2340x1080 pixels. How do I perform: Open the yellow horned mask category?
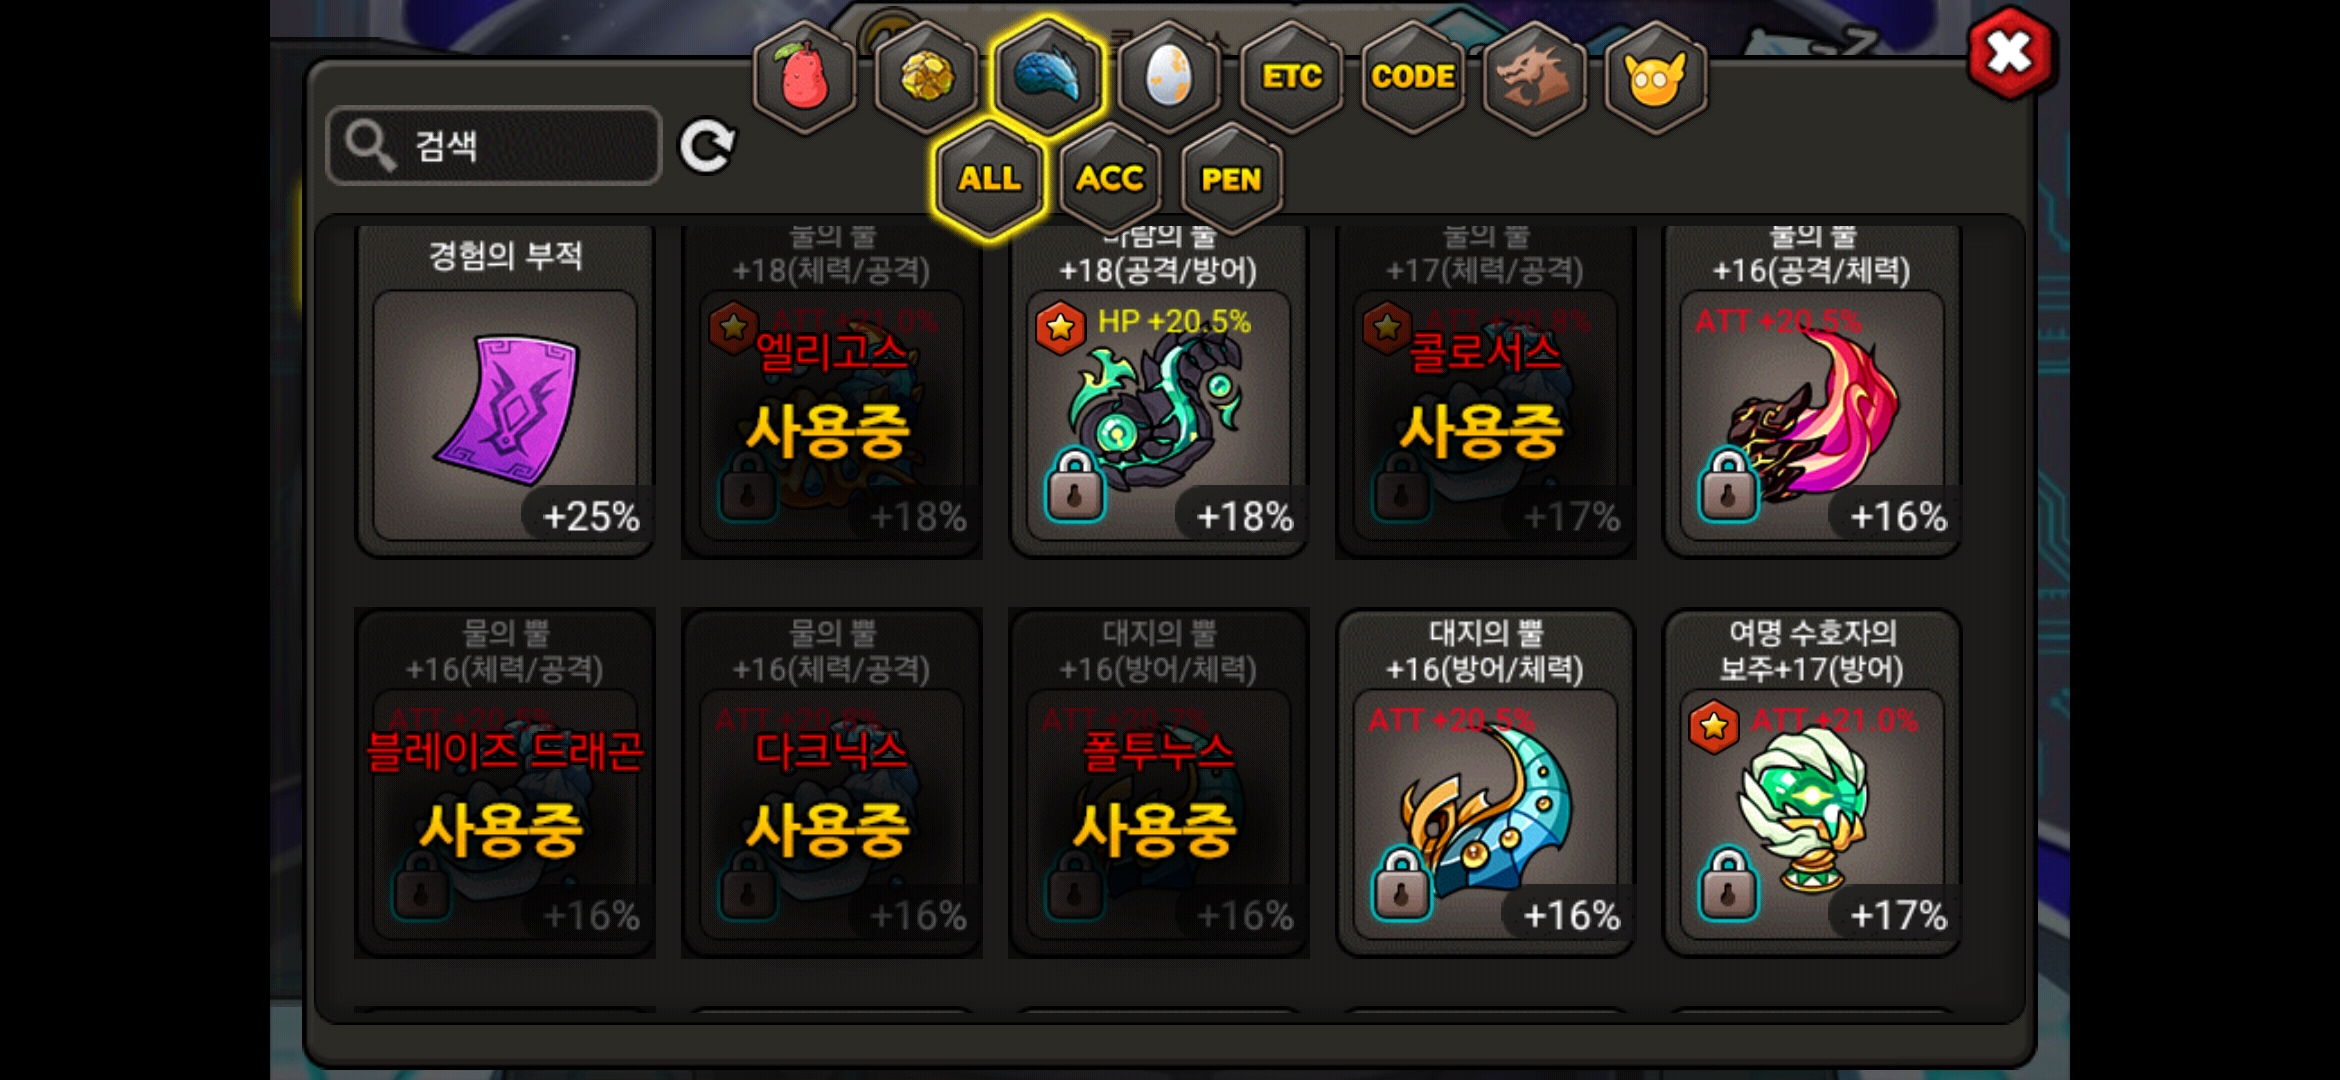click(1655, 77)
